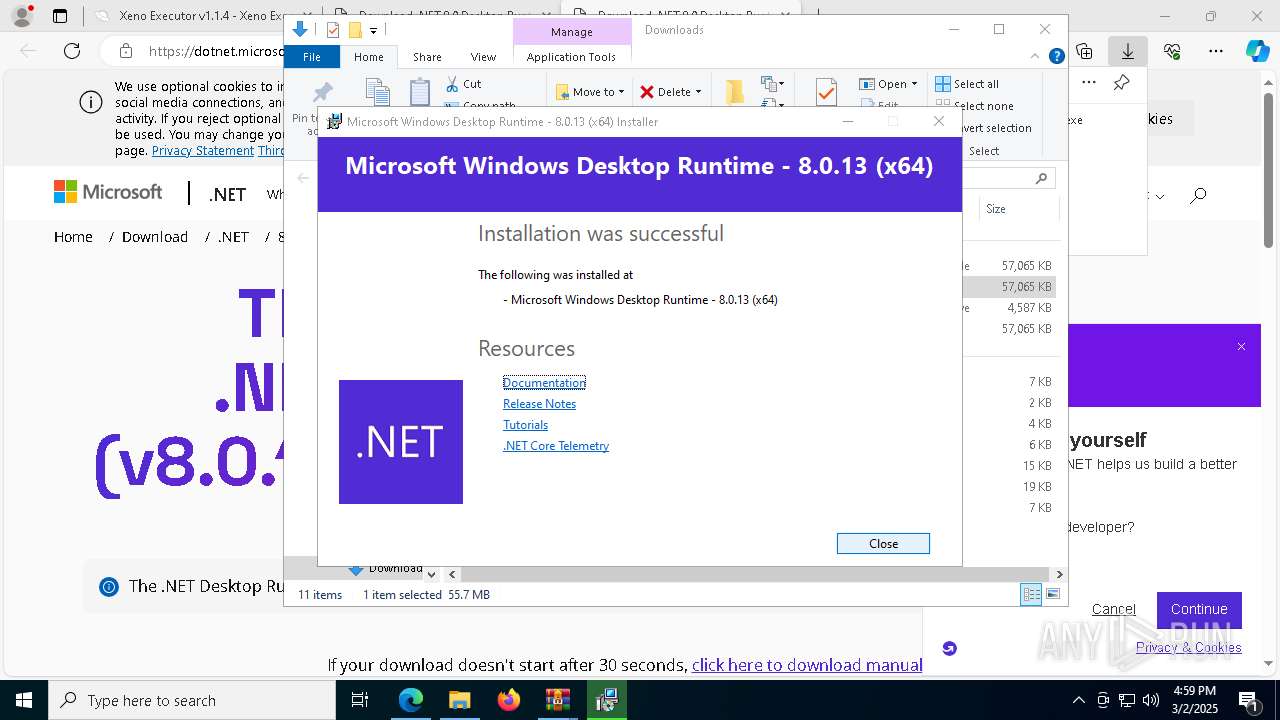
Task: Click the New folder icon in ribbon
Action: tap(735, 91)
